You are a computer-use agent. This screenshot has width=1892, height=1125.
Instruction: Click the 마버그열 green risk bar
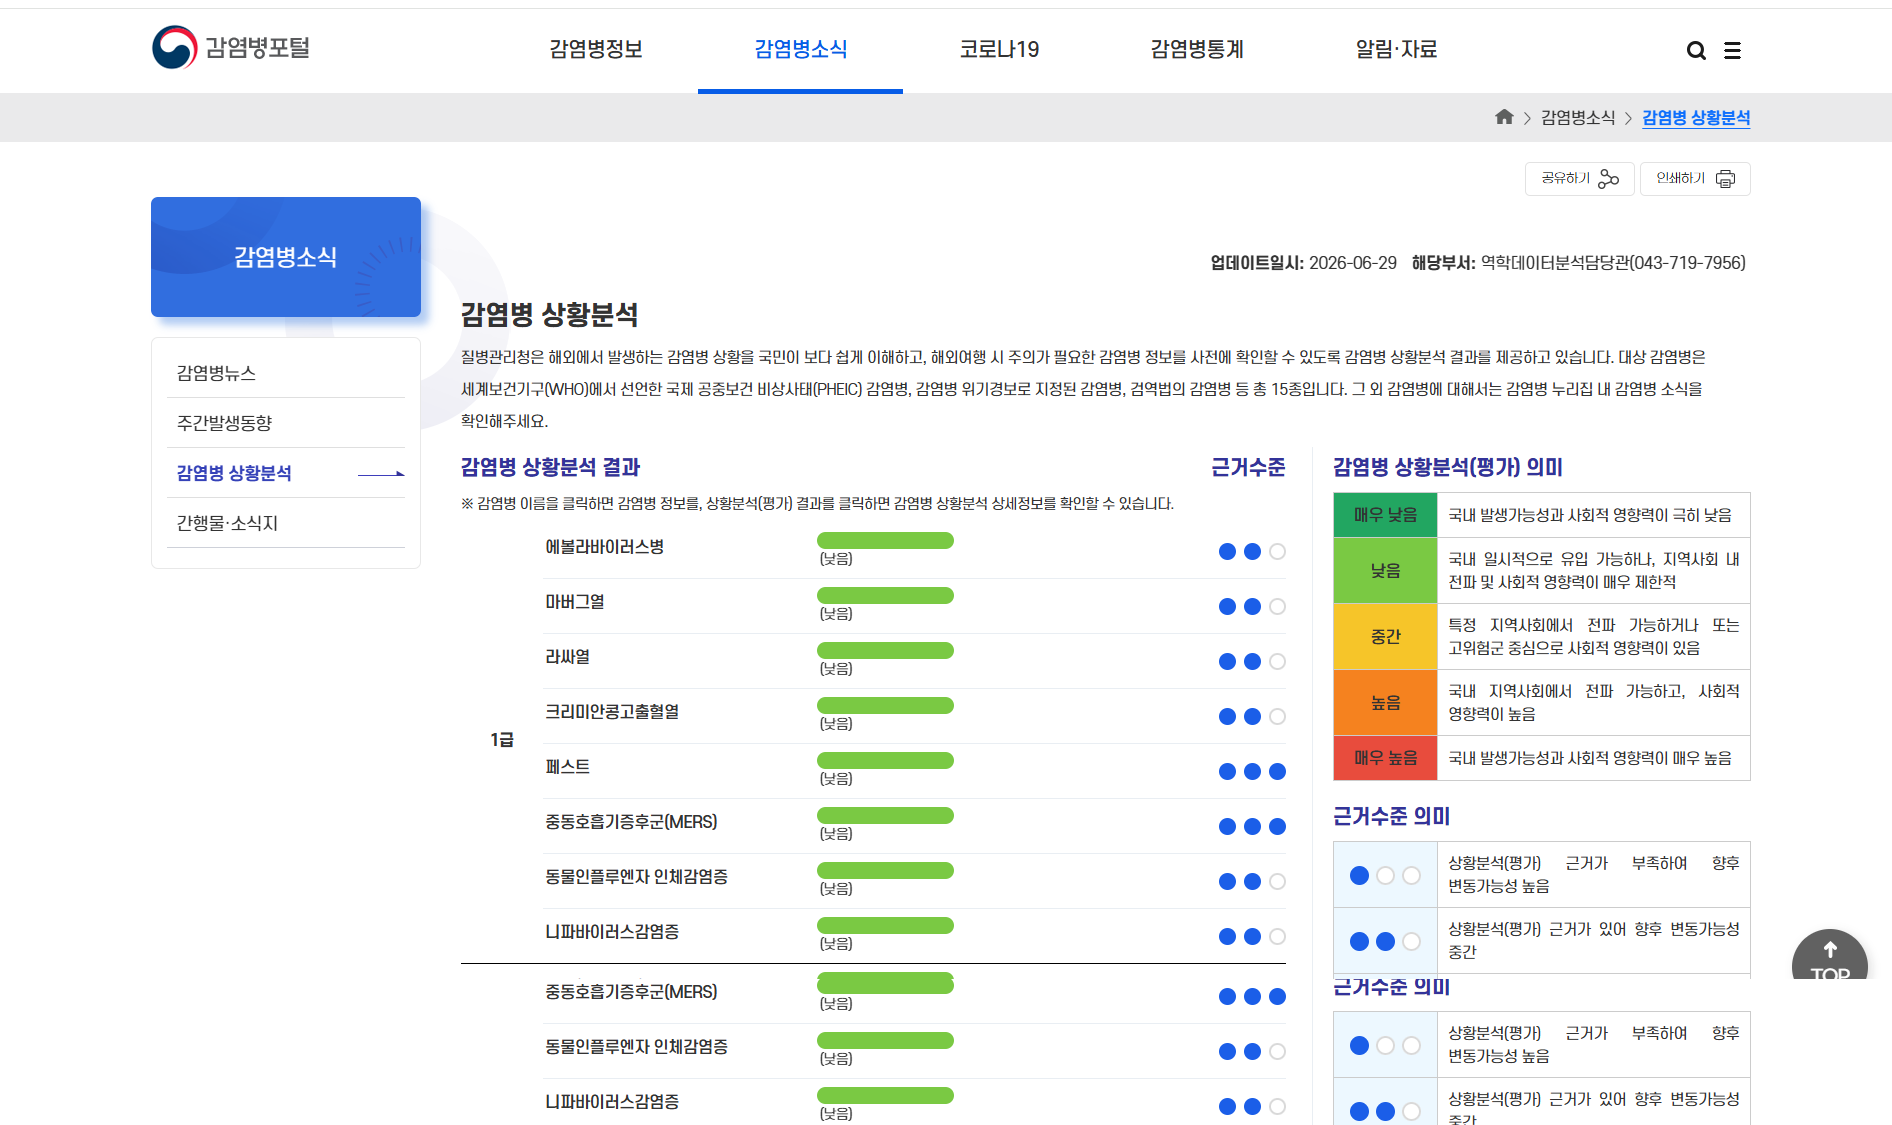tap(886, 596)
